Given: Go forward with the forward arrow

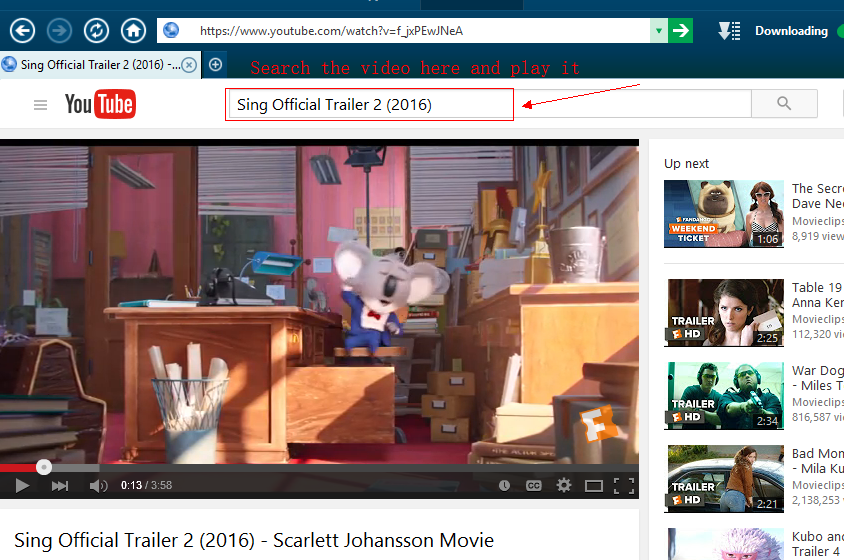Looking at the screenshot, I should 59,31.
